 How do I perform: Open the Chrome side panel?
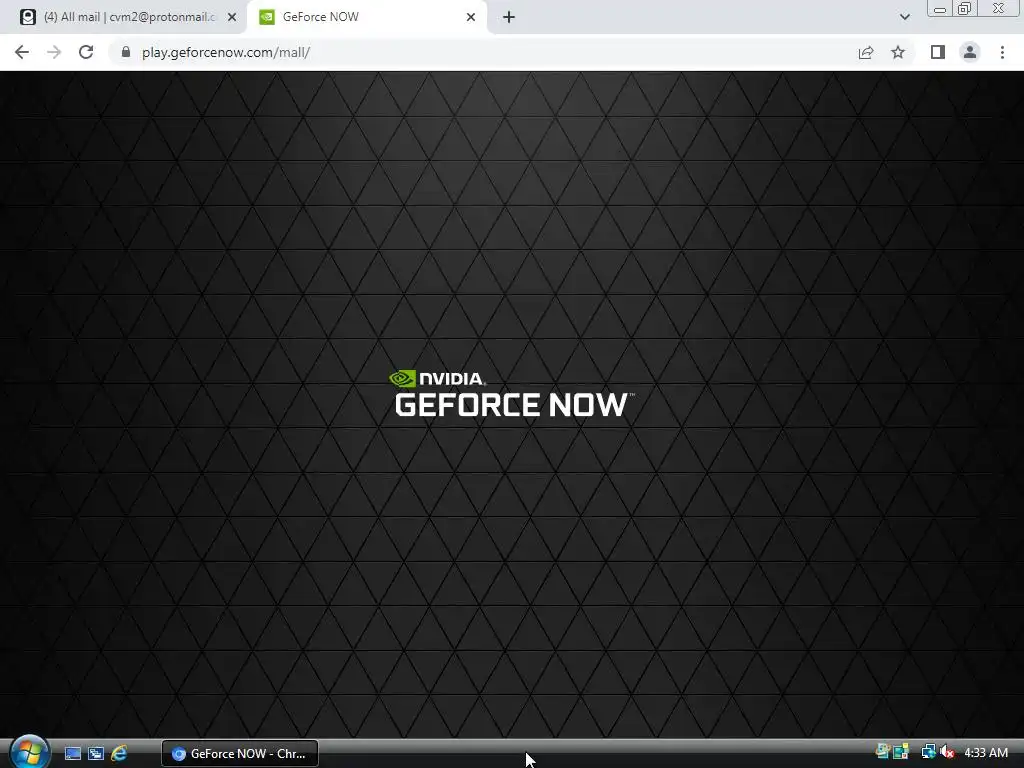(x=938, y=52)
